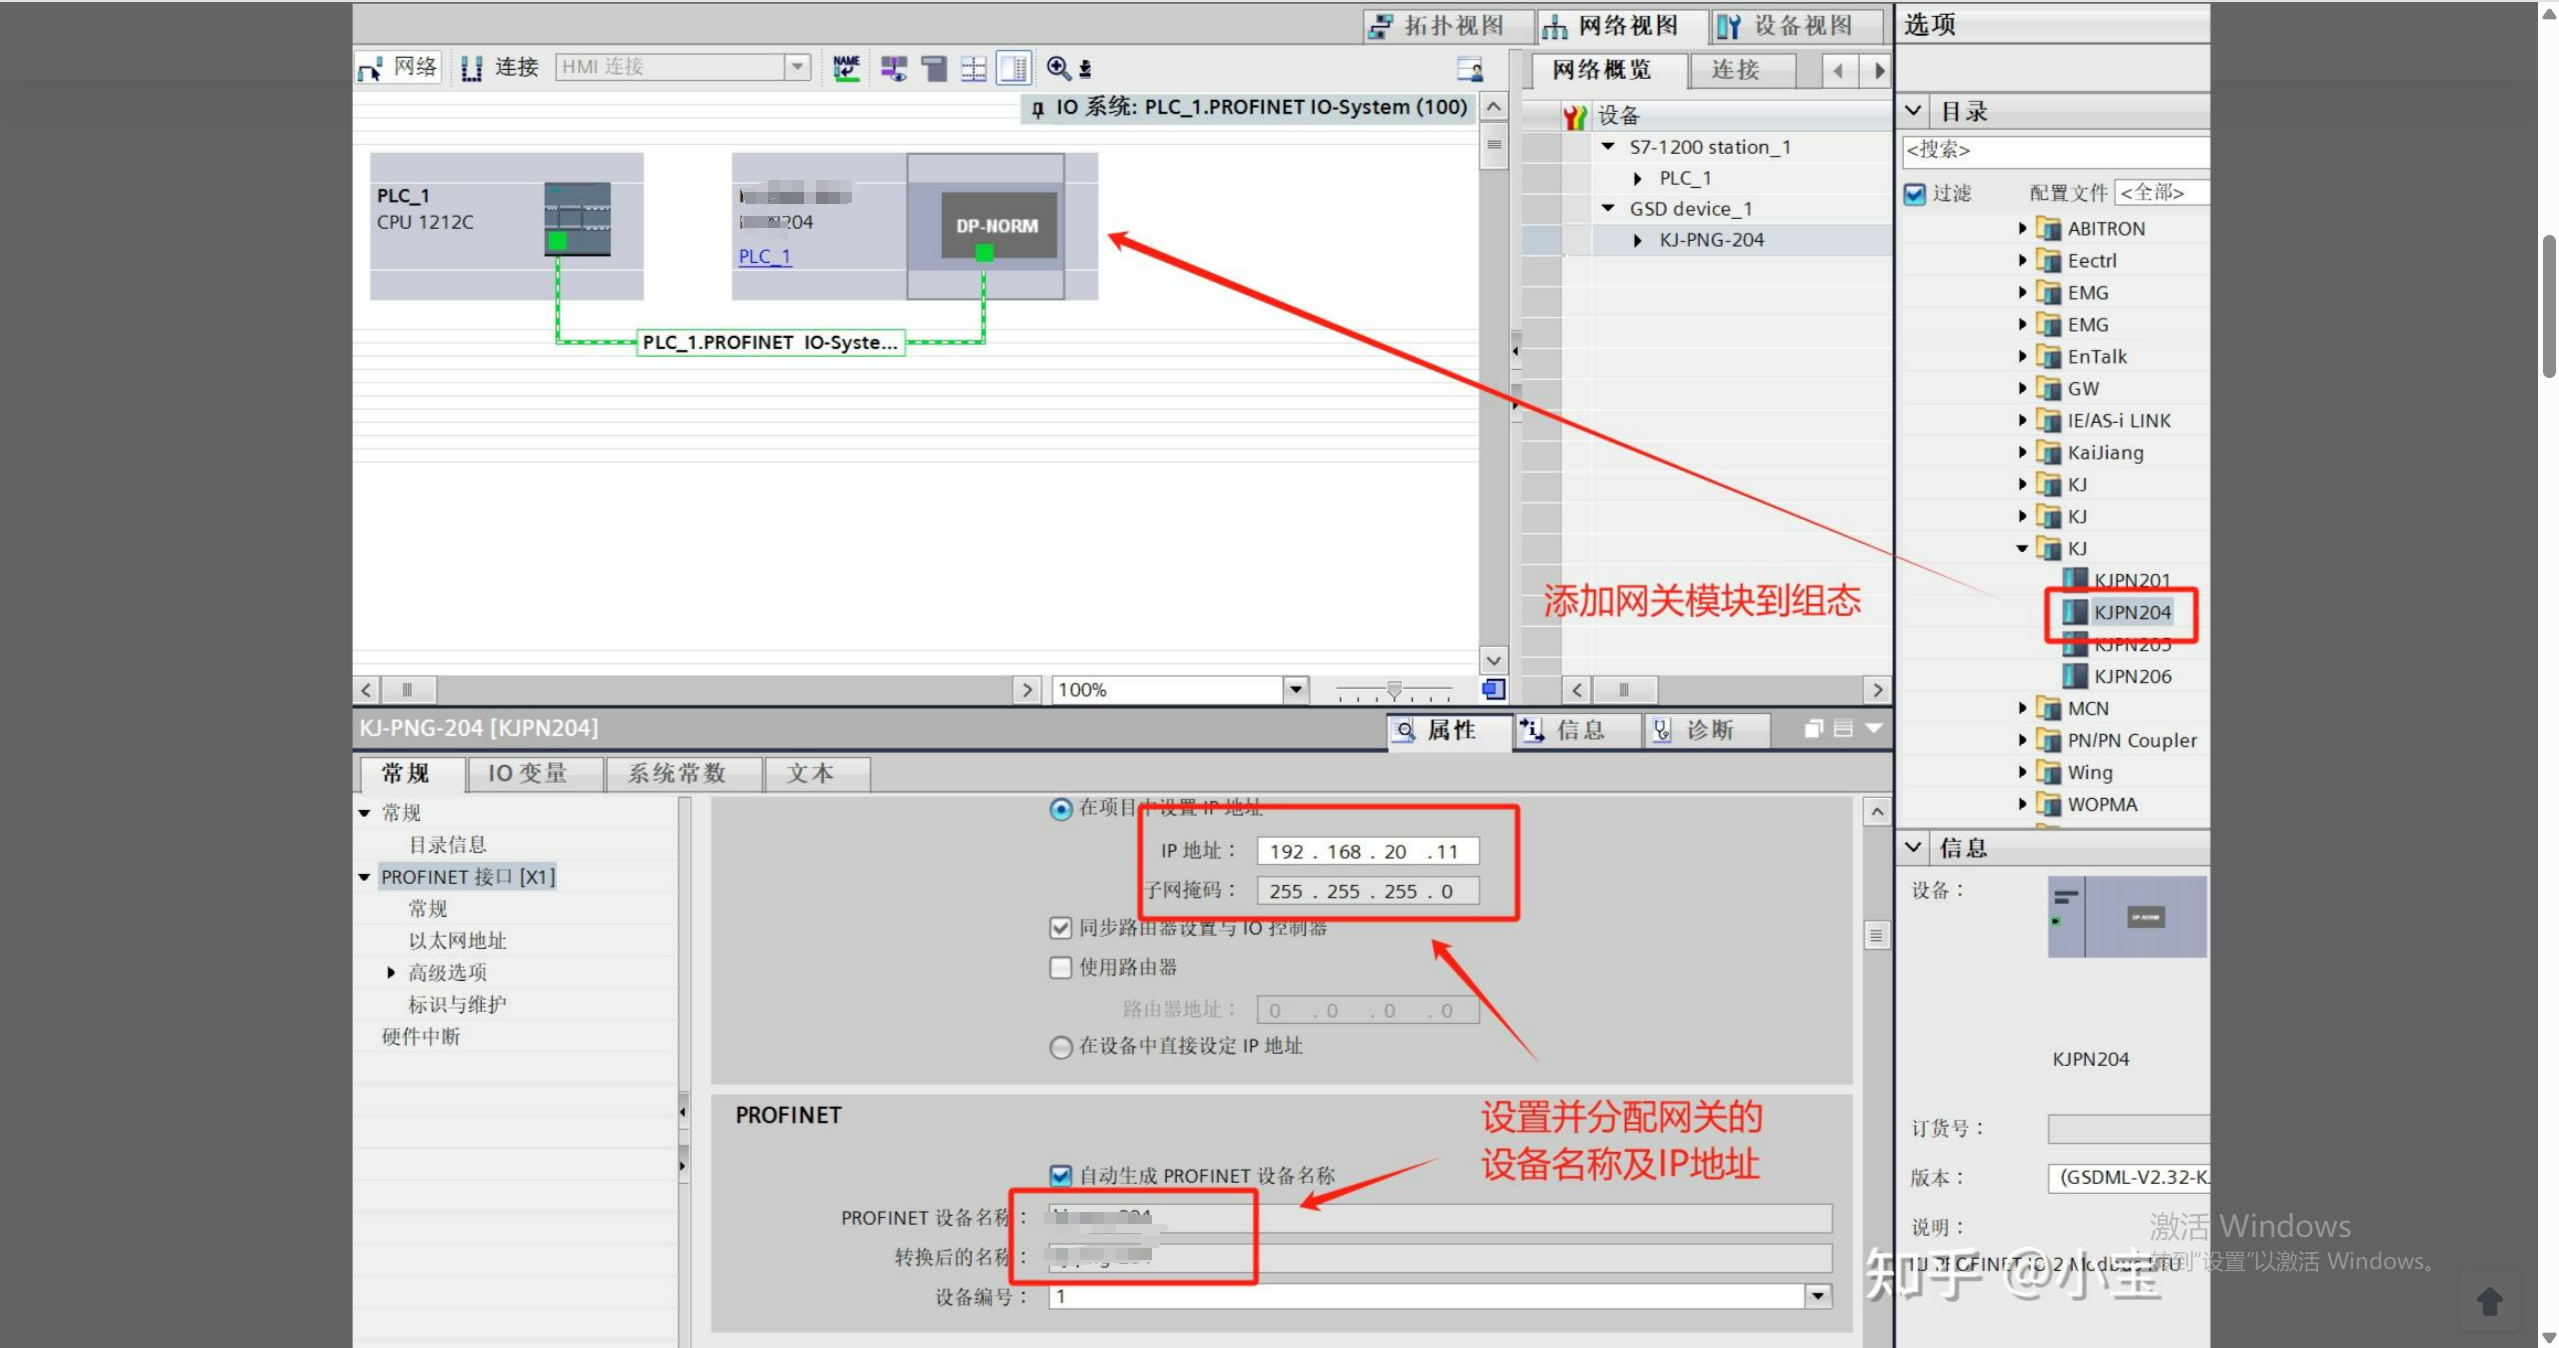Click the pin icon on IO system label
This screenshot has height=1348, width=2559.
click(x=1038, y=108)
